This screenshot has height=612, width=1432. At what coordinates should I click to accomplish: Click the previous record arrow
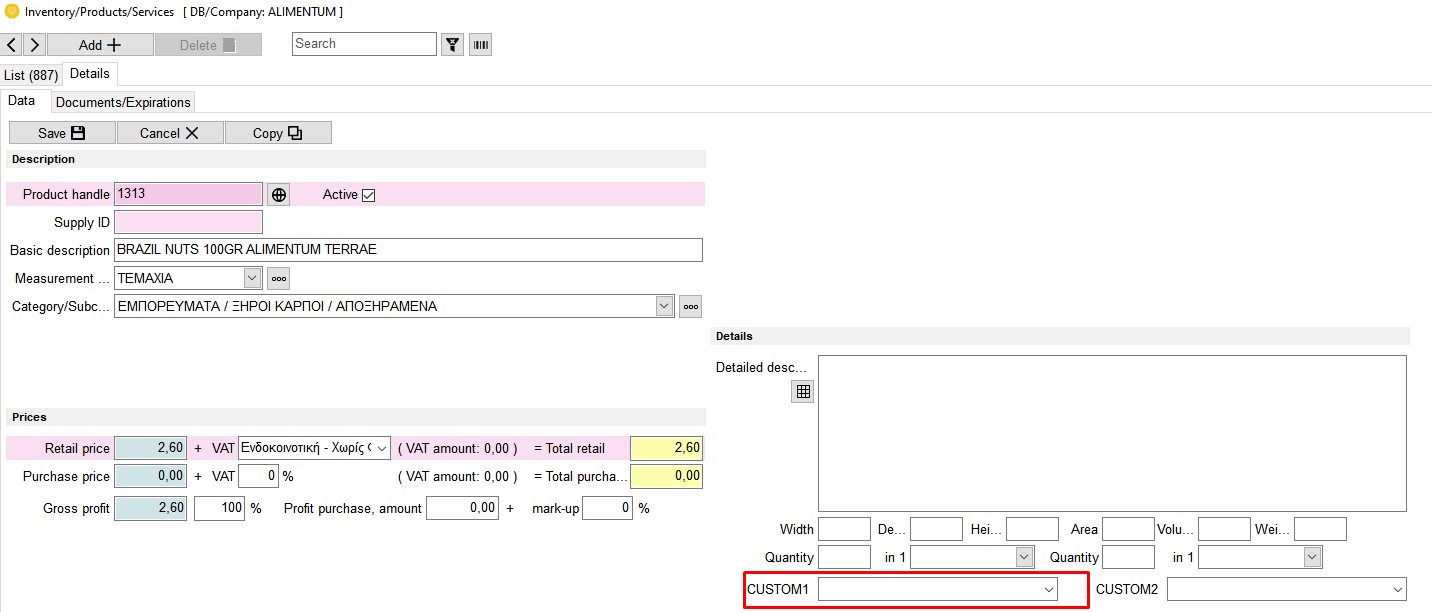(x=12, y=45)
